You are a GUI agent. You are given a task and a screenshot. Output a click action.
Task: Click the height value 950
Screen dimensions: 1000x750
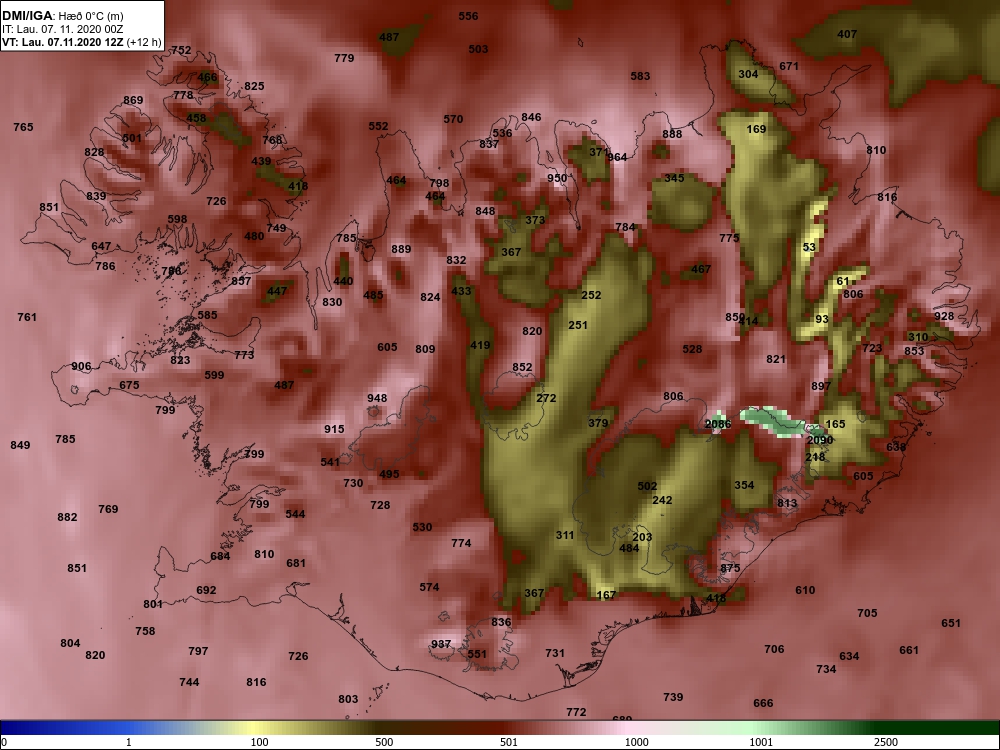tap(557, 178)
